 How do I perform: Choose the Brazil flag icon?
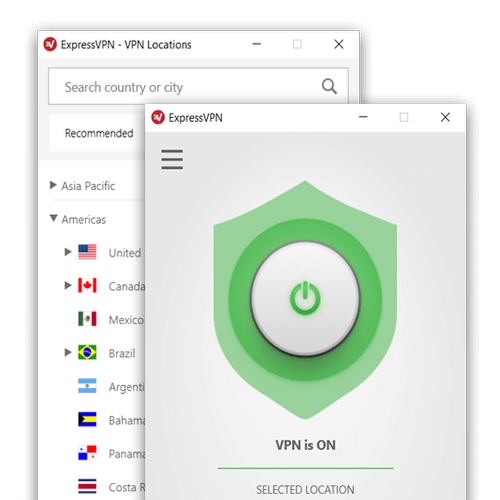coord(87,352)
